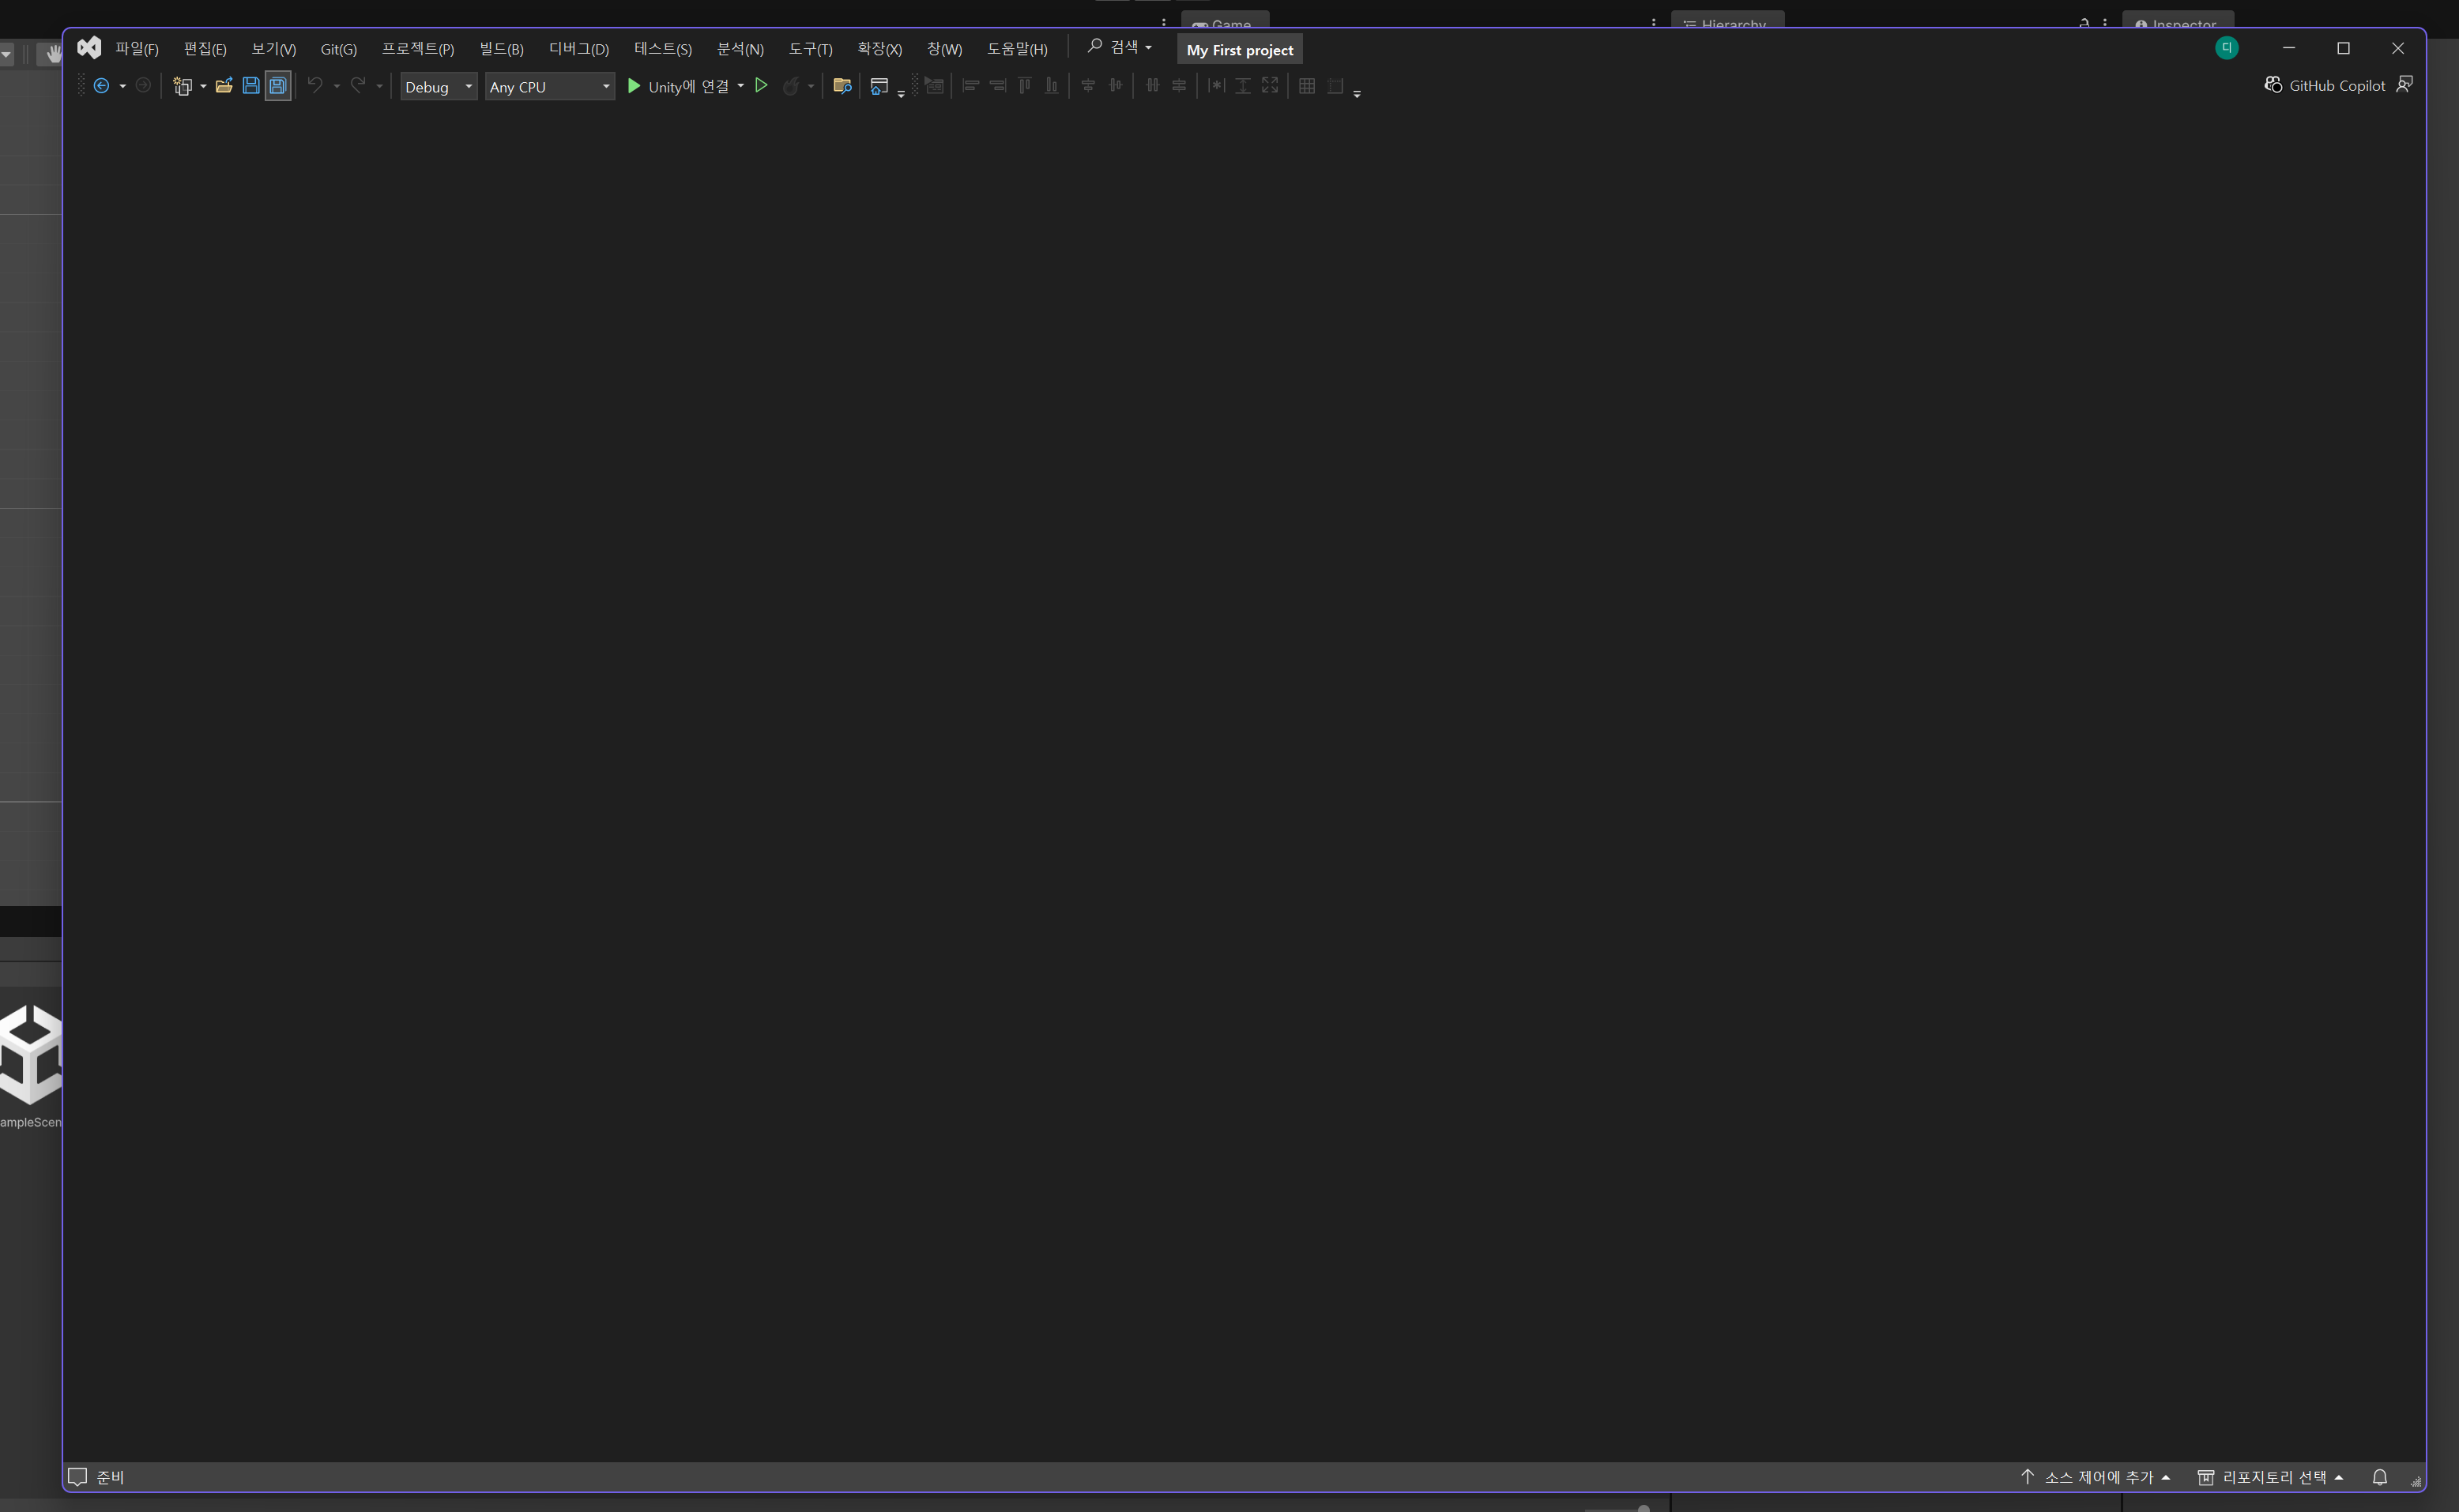Click the 검색 search box
The image size is (2459, 1512).
[x=1119, y=47]
